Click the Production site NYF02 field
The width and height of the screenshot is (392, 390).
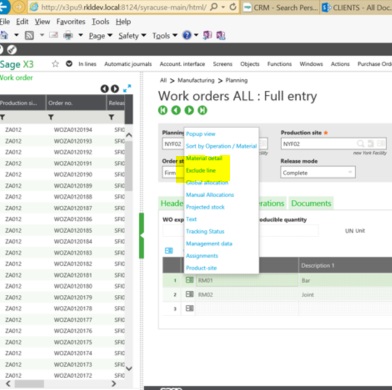(x=334, y=144)
